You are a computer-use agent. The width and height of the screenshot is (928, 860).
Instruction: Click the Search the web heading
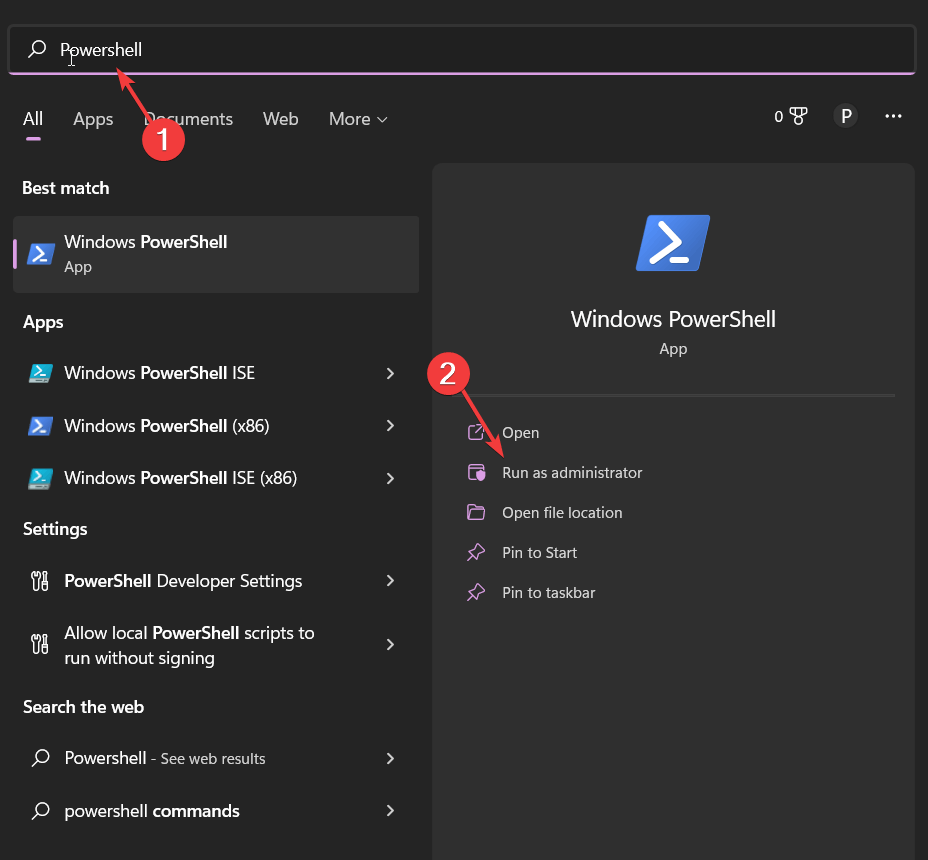[83, 707]
